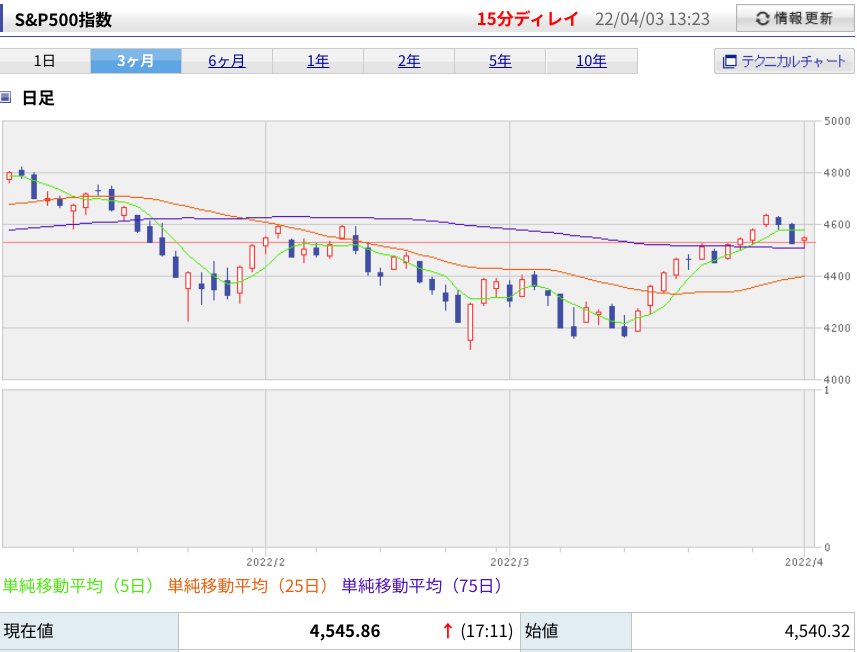This screenshot has width=857, height=652.
Task: Click the 22/04/03 13:23 timestamp
Action: click(652, 20)
